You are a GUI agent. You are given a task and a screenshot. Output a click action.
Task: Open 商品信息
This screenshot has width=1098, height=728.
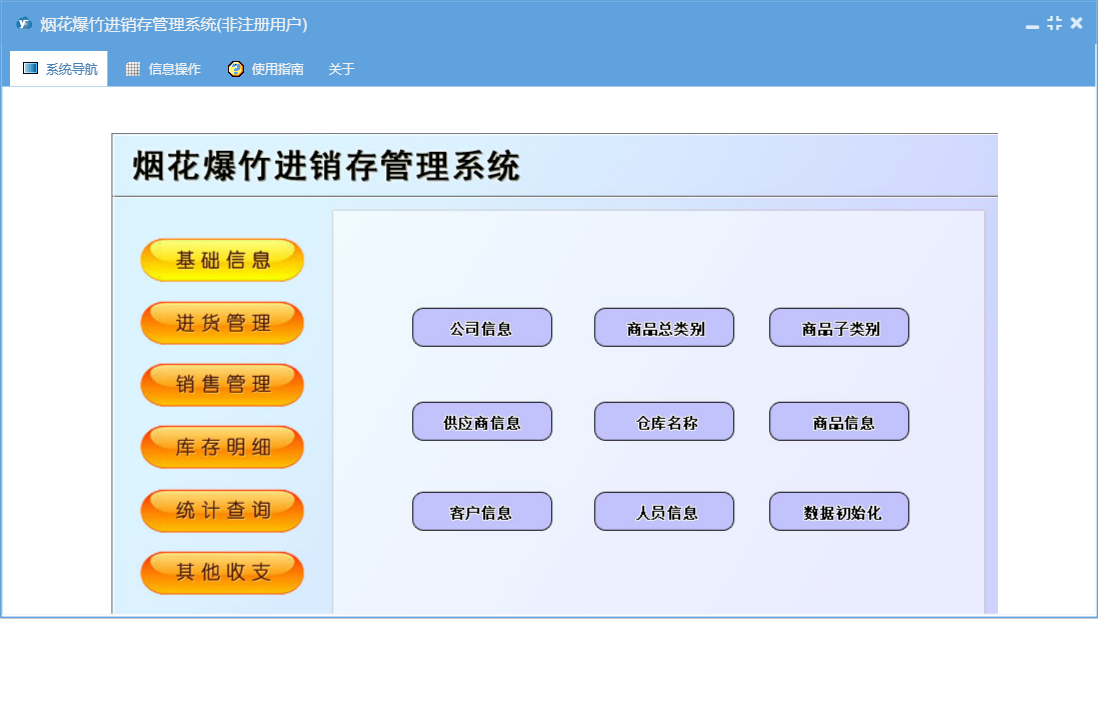pos(839,421)
